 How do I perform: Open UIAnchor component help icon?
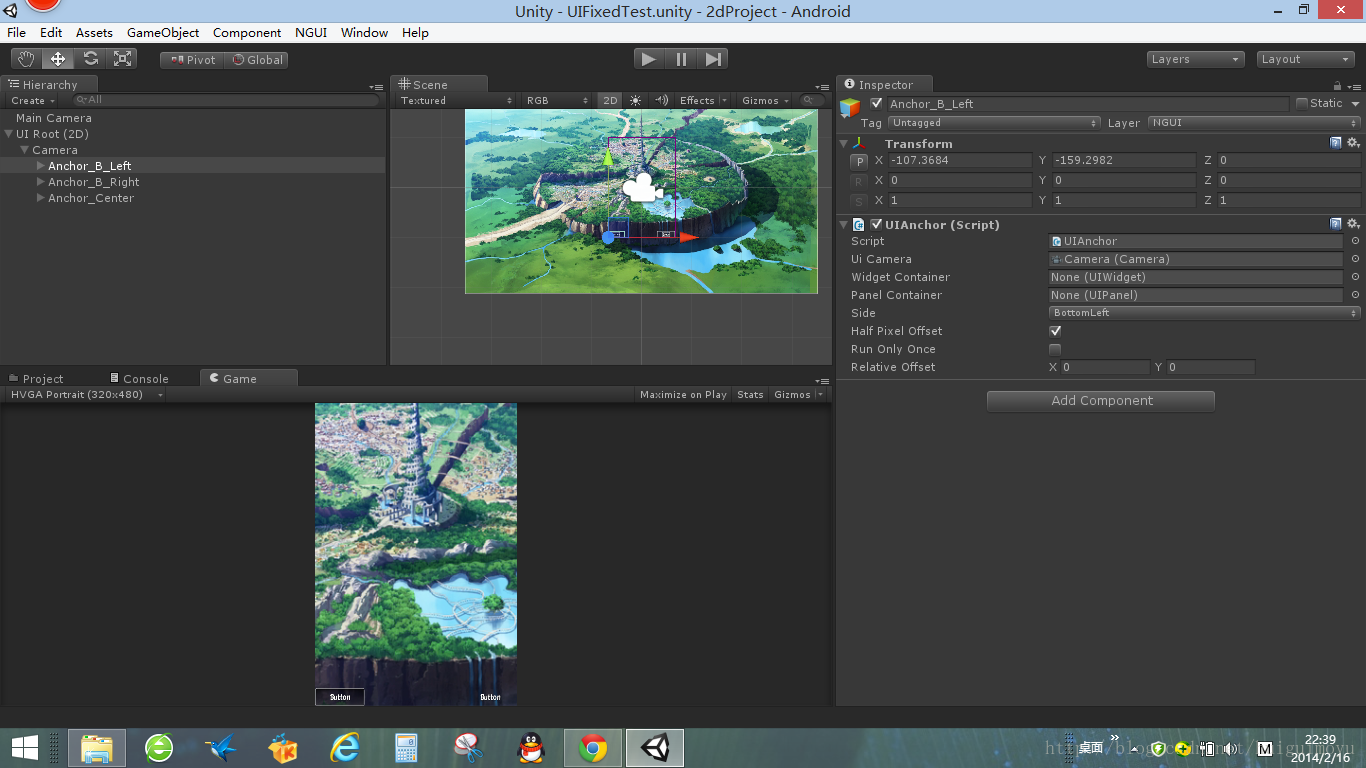tap(1336, 224)
